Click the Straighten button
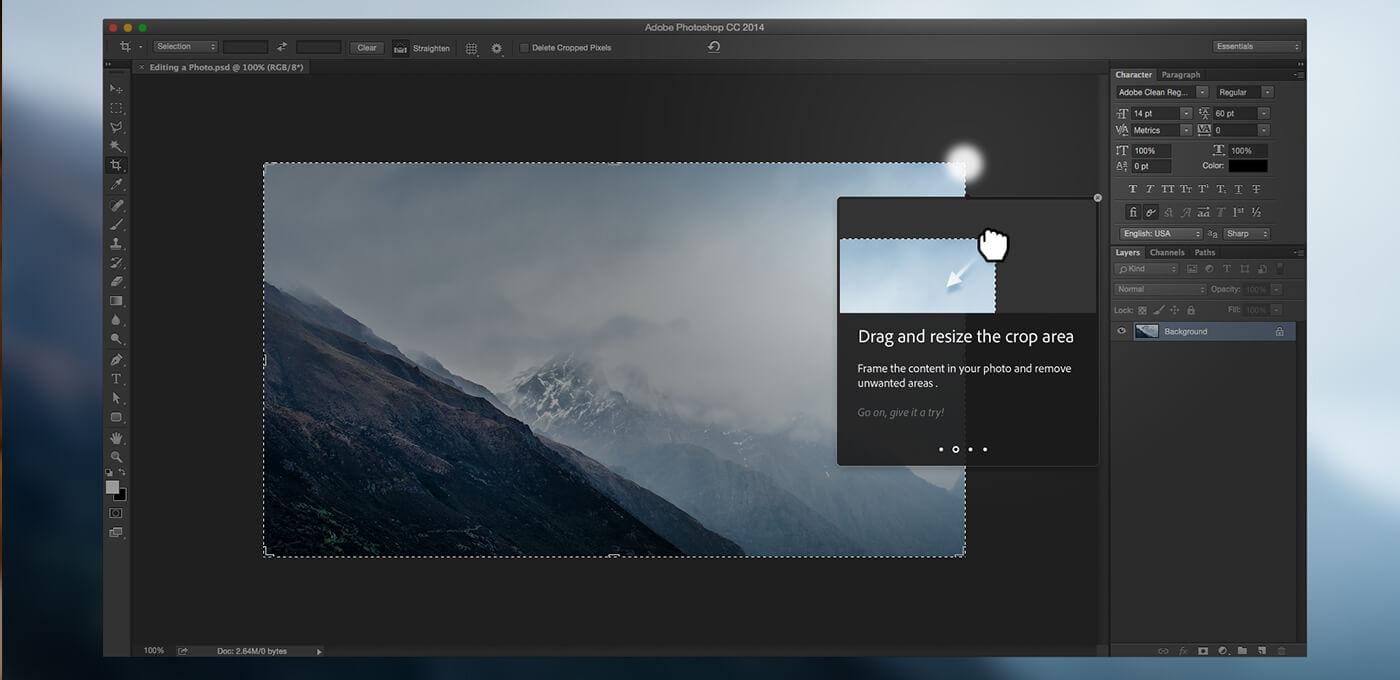 424,47
